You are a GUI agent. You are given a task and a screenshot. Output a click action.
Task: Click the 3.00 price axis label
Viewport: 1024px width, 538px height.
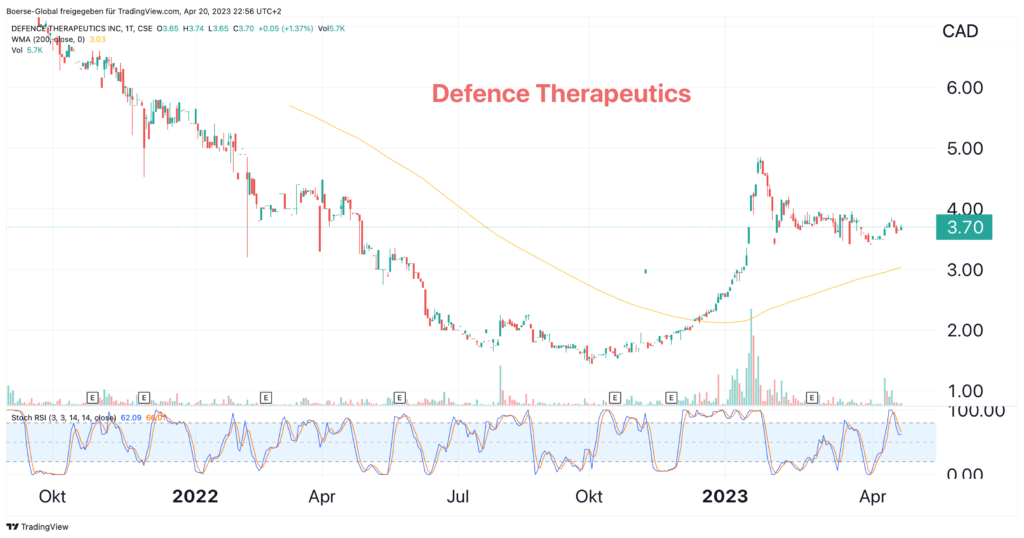tap(965, 270)
